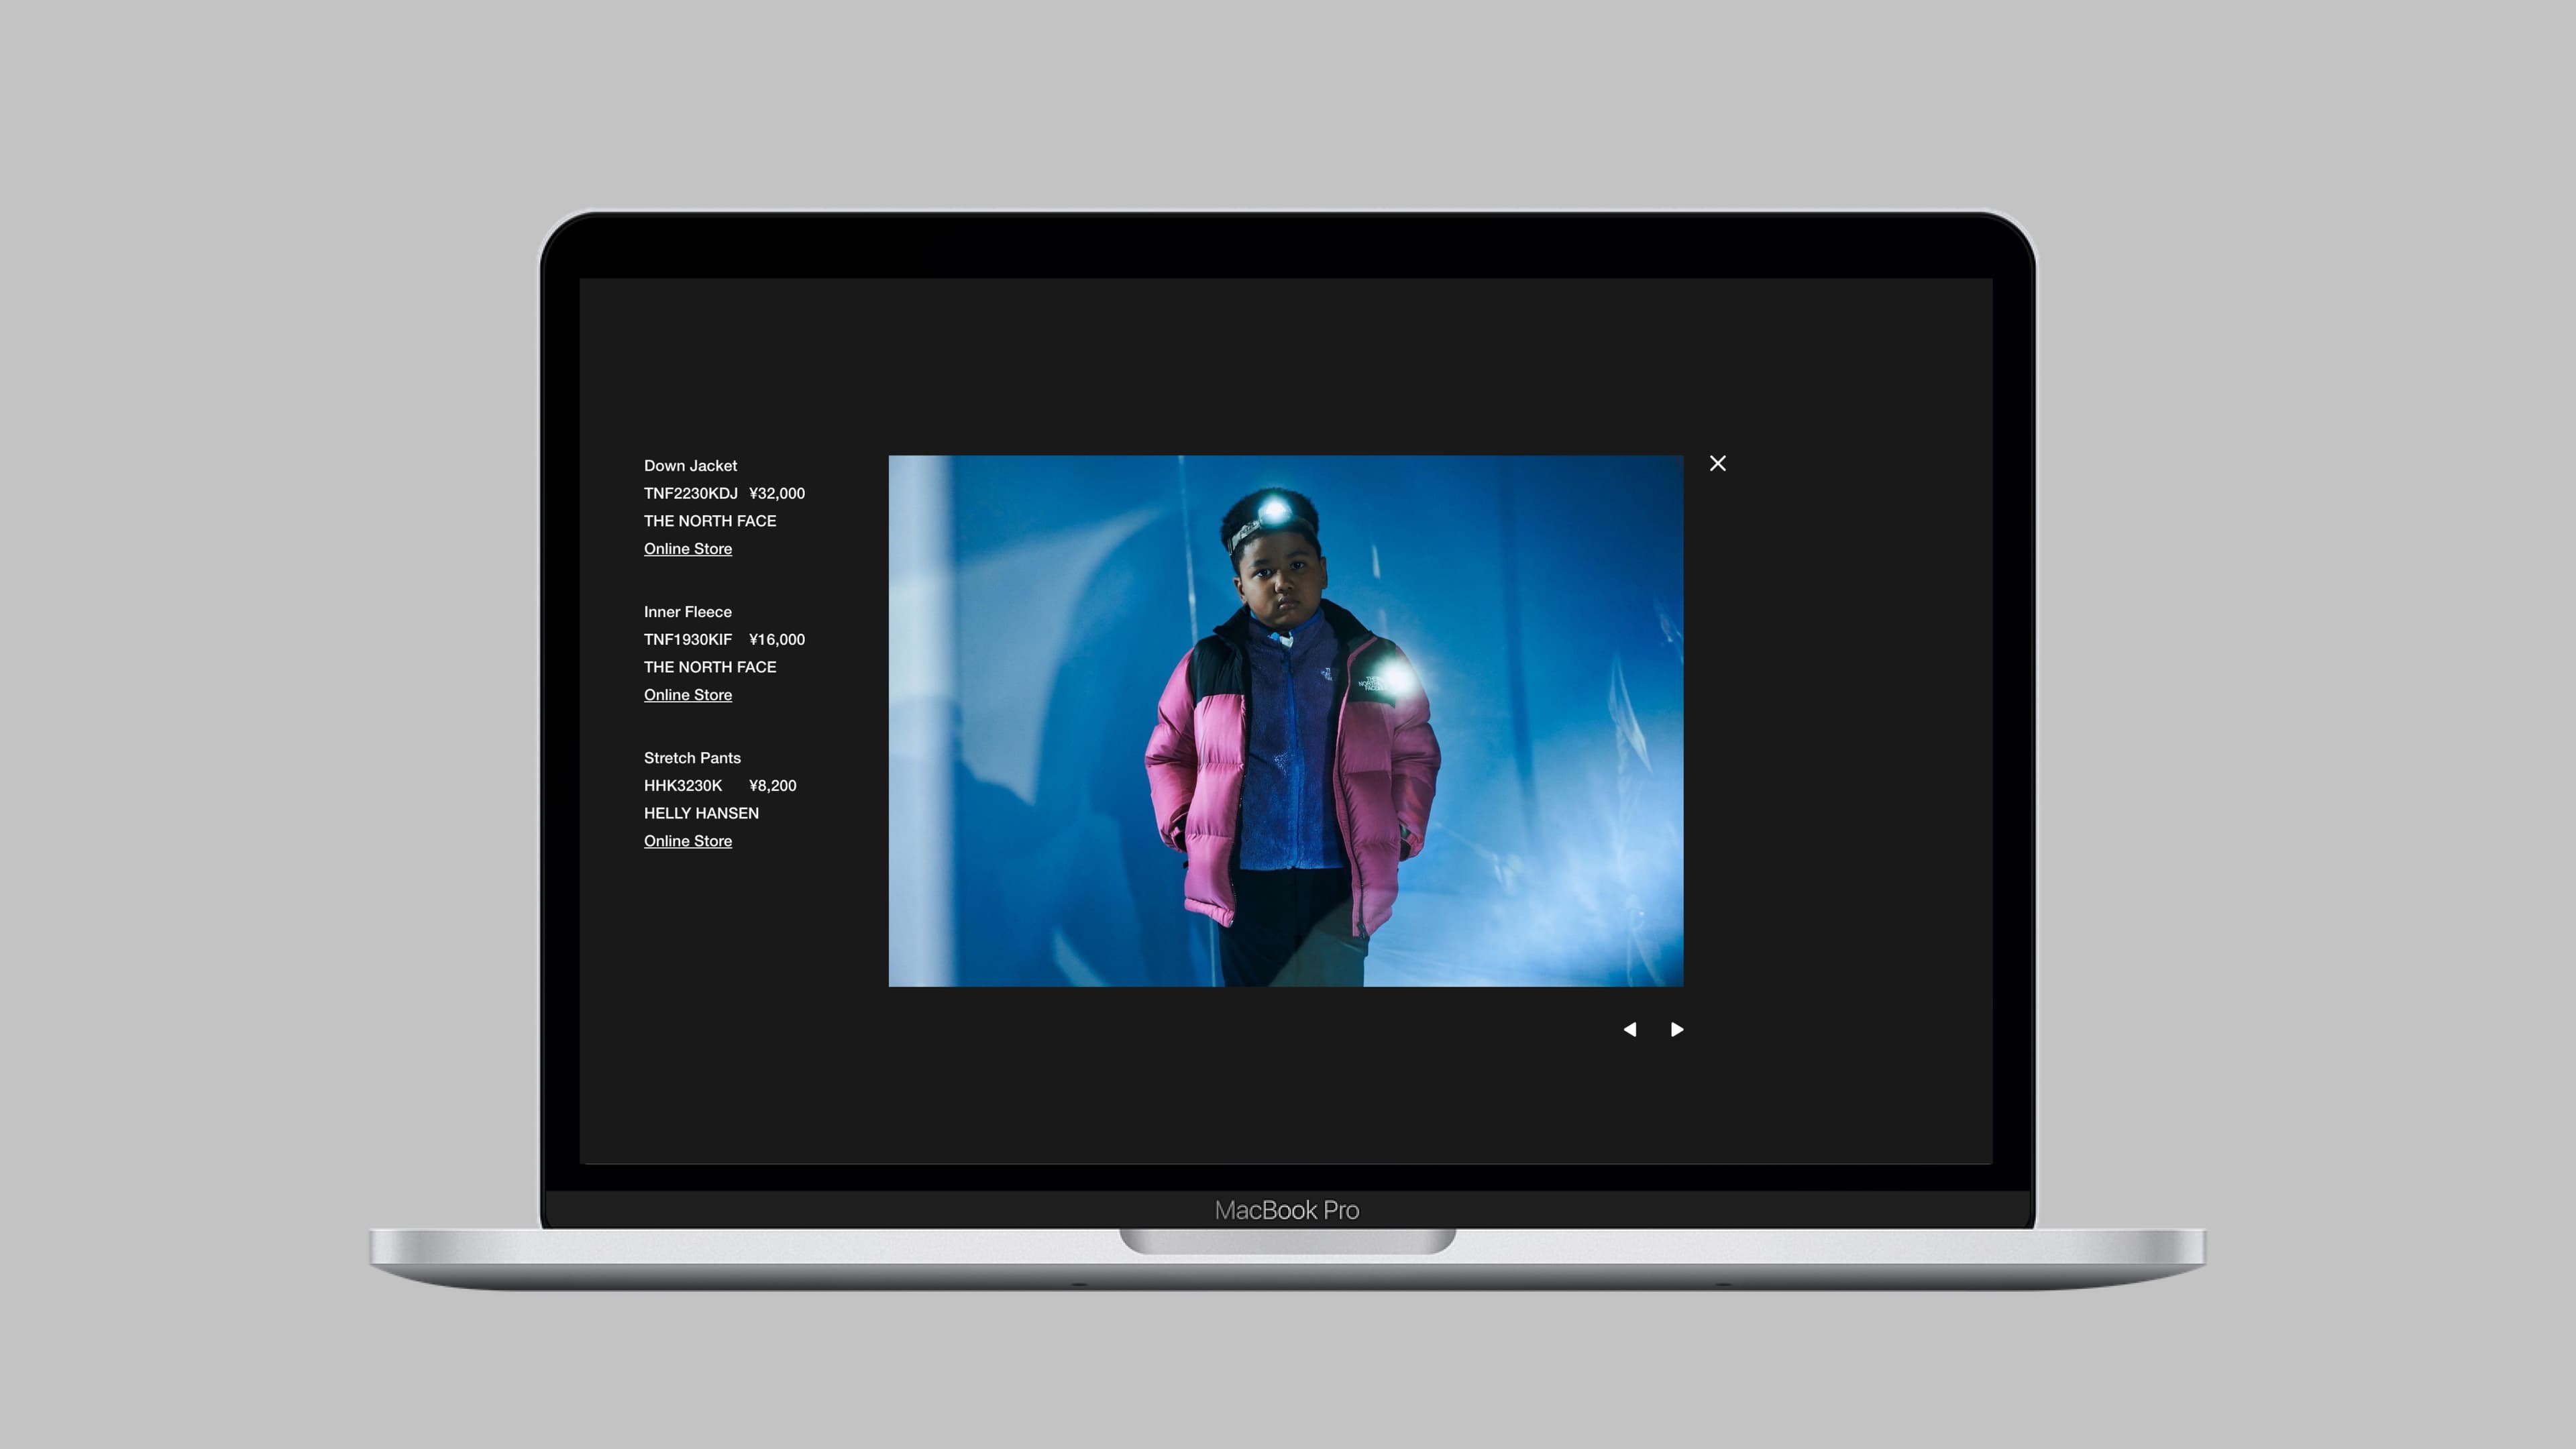Click THE NORTH FACE brand below TNF2230KDJ
Image resolution: width=2576 pixels, height=1449 pixels.
pyautogui.click(x=709, y=521)
